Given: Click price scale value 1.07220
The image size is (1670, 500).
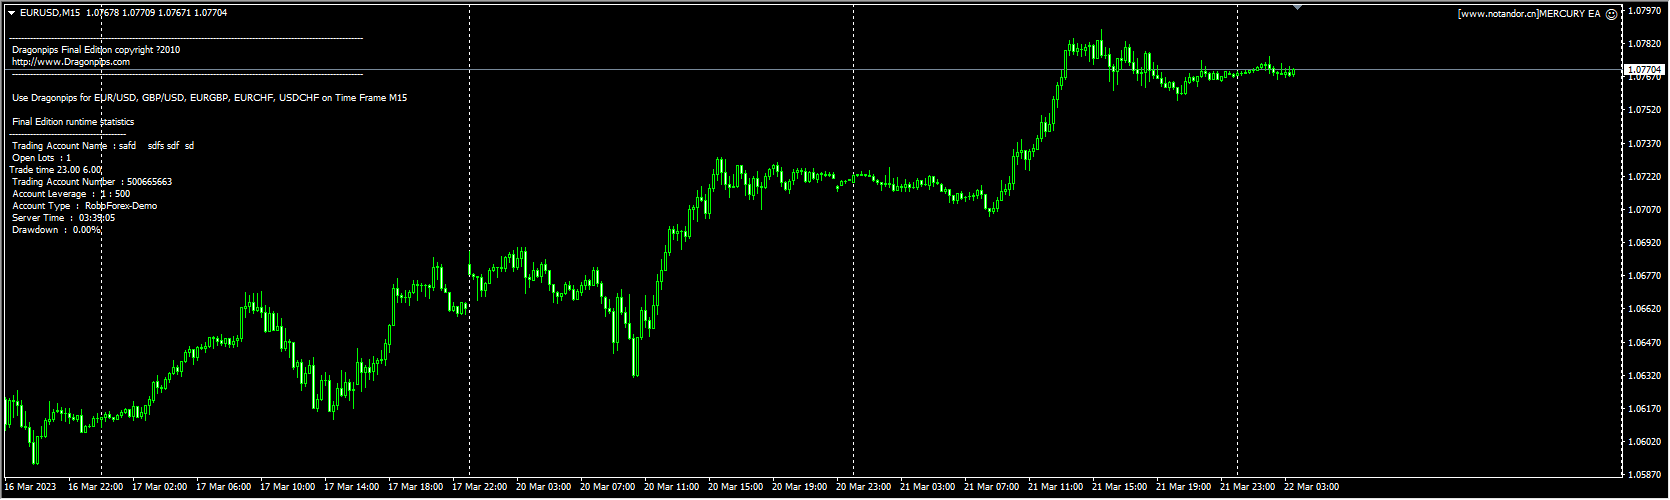Looking at the screenshot, I should click(x=1645, y=177).
